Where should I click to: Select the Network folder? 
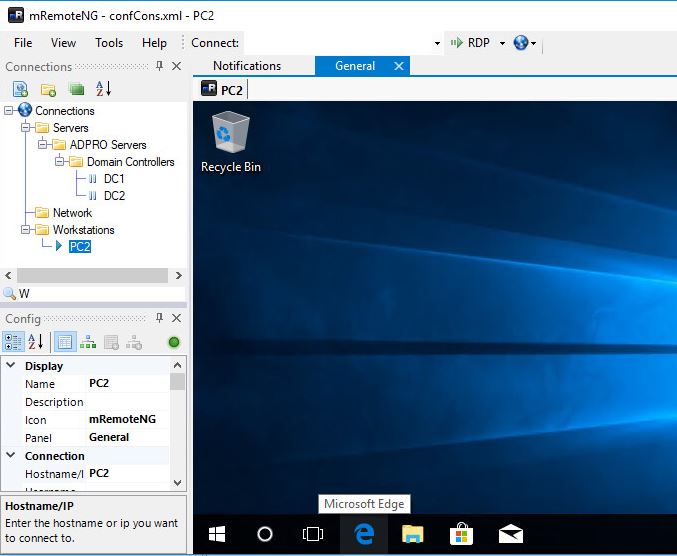point(72,212)
